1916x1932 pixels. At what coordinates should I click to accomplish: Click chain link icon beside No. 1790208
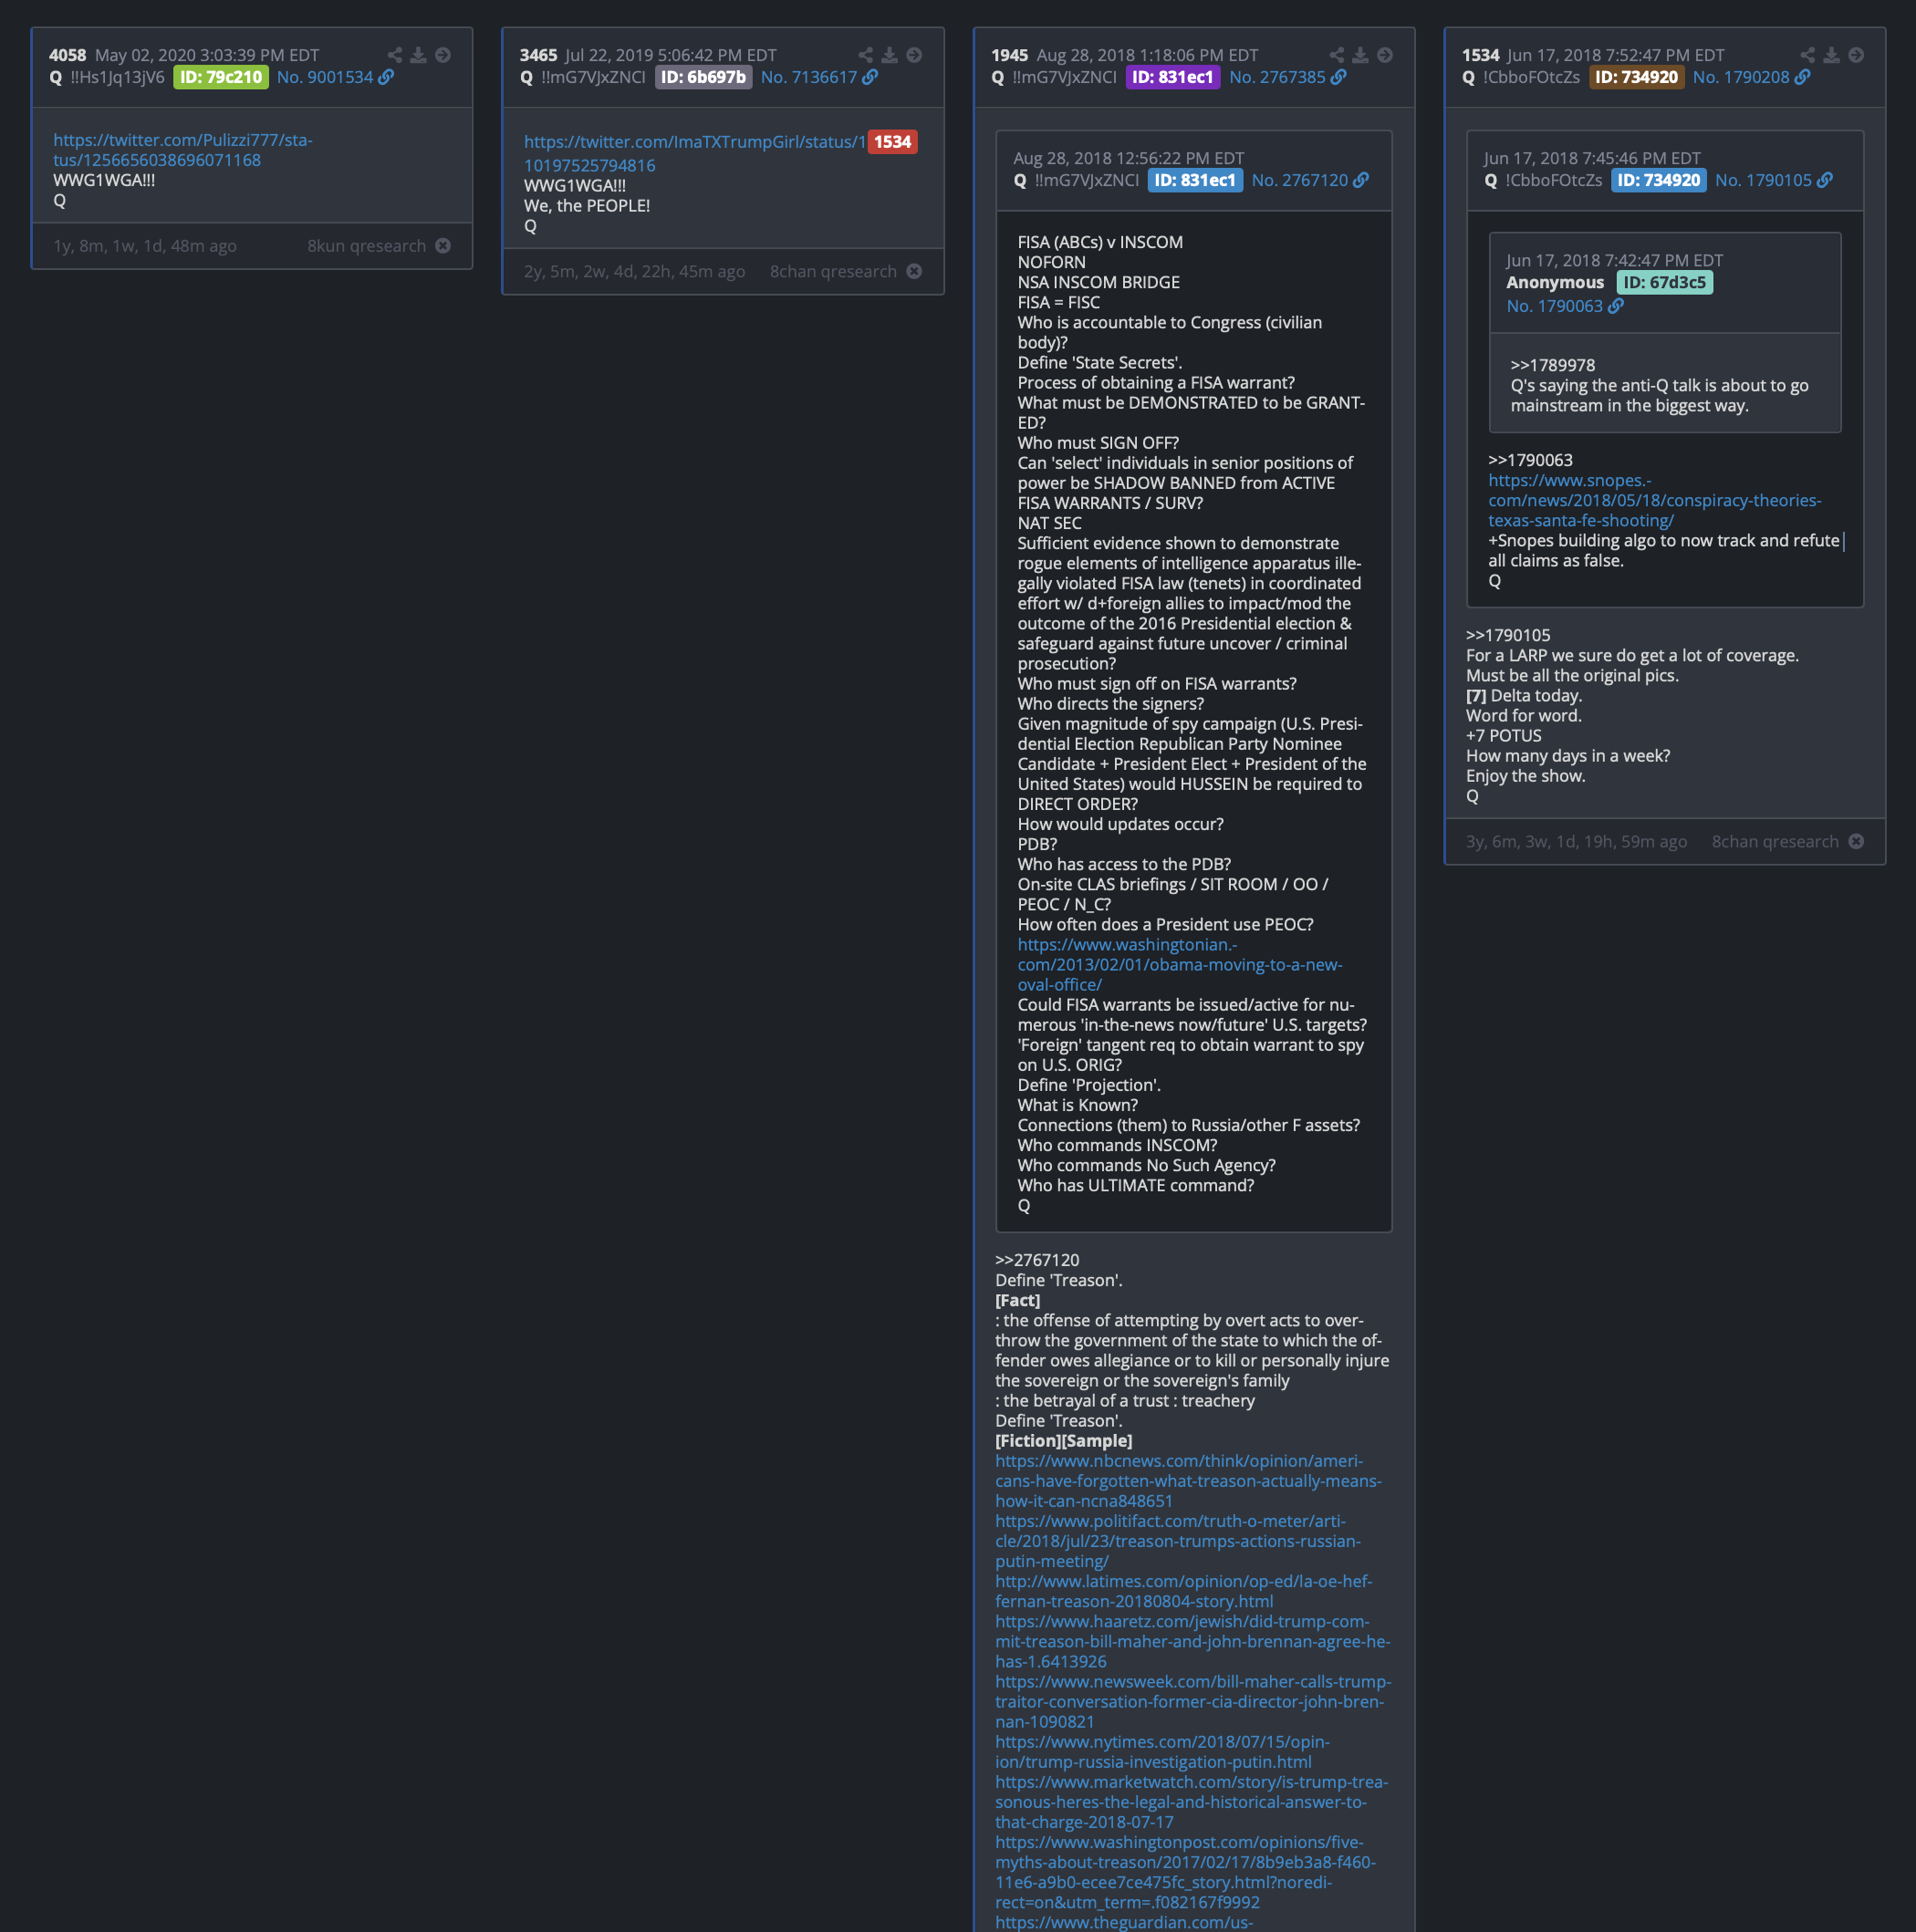click(1802, 77)
